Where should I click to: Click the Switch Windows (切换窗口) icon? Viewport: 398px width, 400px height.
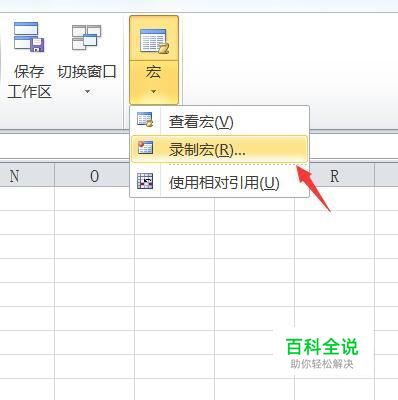point(86,37)
